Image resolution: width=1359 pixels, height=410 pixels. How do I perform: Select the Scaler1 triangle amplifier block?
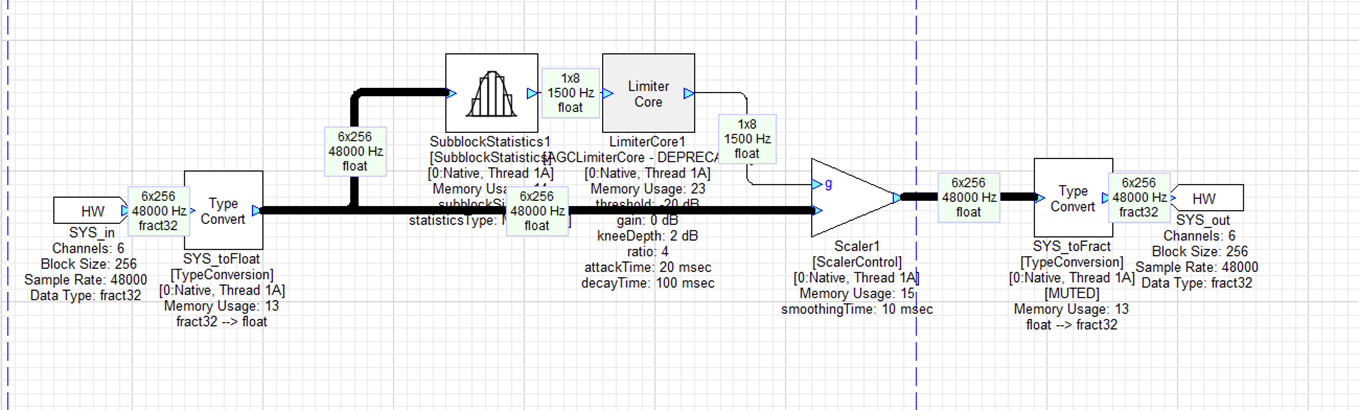point(850,197)
